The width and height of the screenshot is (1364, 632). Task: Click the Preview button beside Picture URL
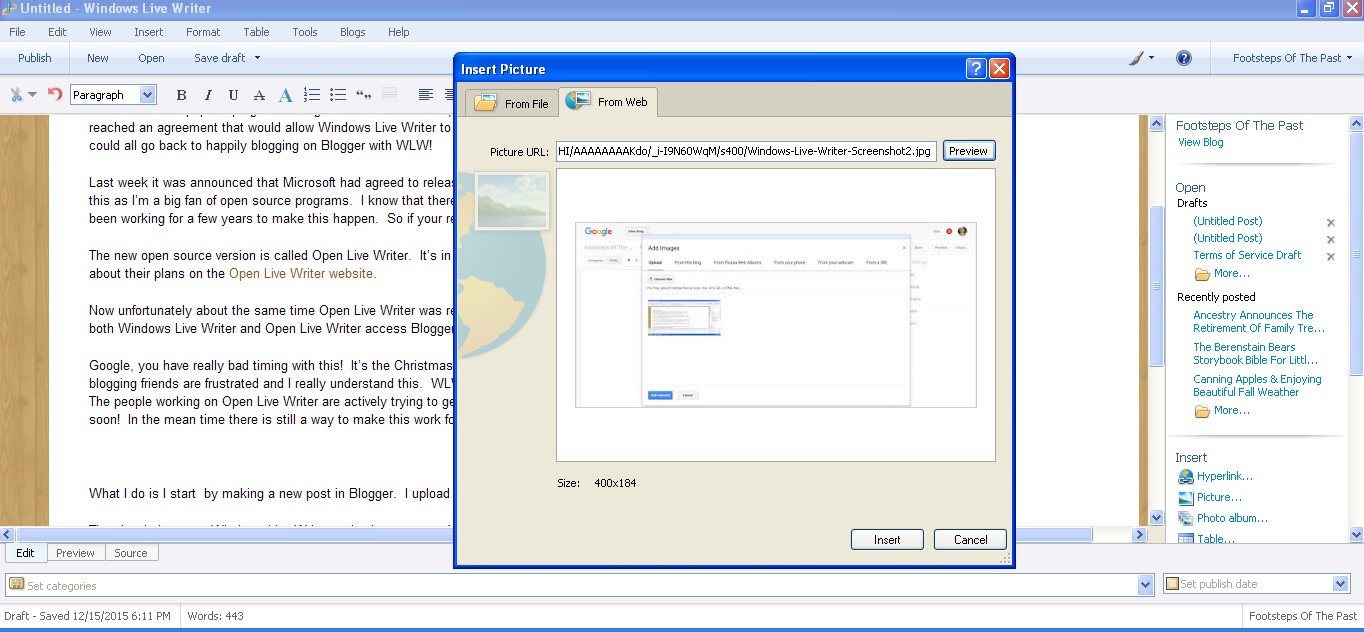coord(968,151)
